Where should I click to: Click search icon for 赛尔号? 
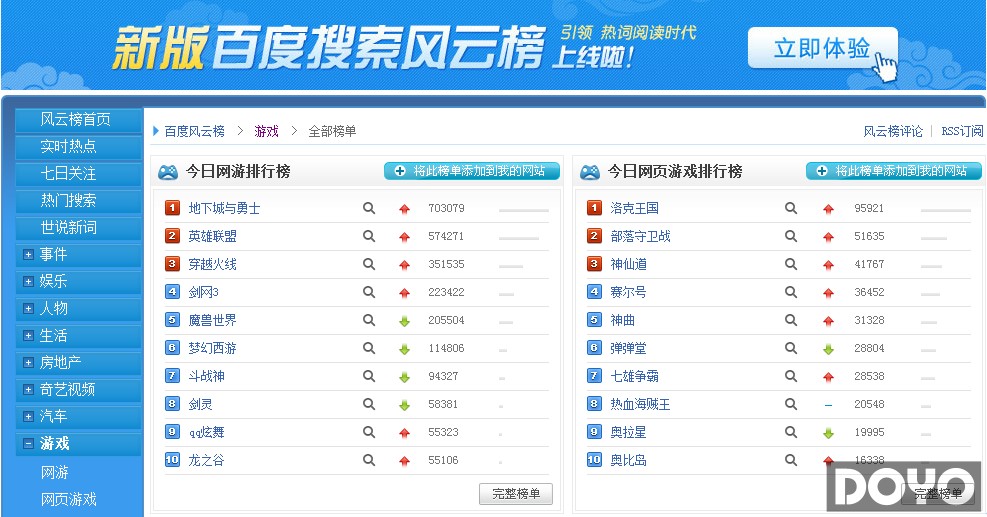click(791, 292)
